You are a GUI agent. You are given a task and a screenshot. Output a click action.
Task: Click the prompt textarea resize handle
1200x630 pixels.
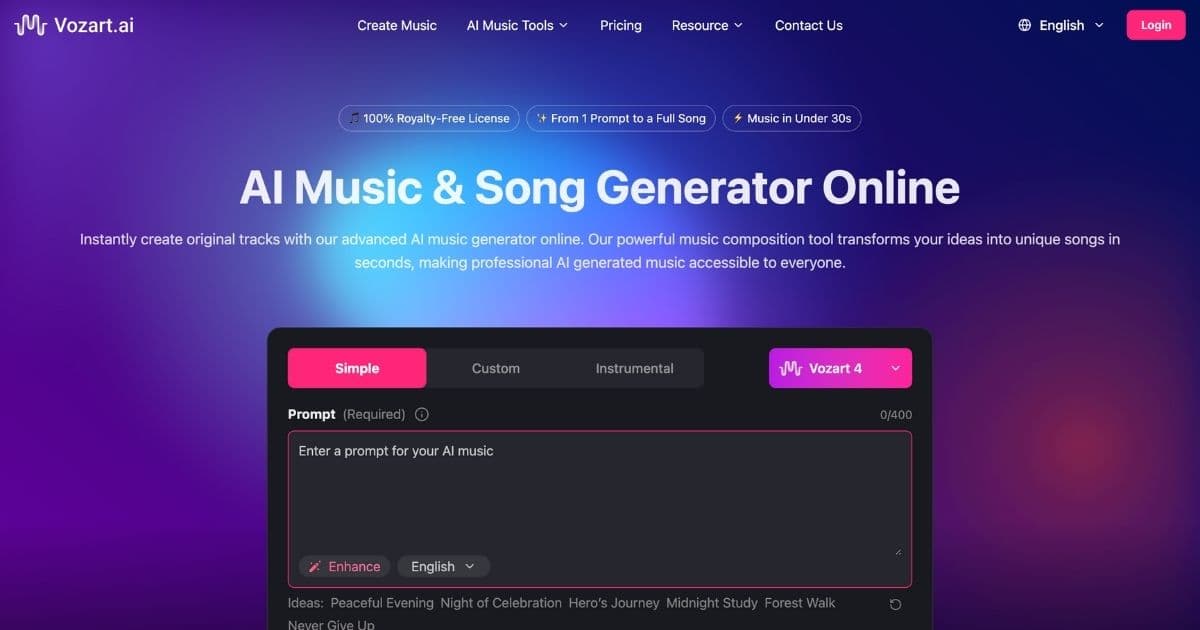click(x=897, y=550)
